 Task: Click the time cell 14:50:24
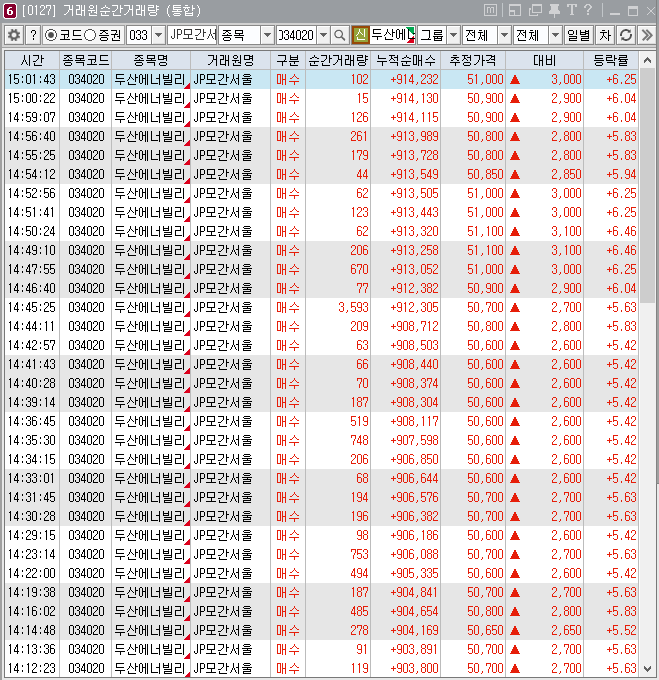click(32, 232)
